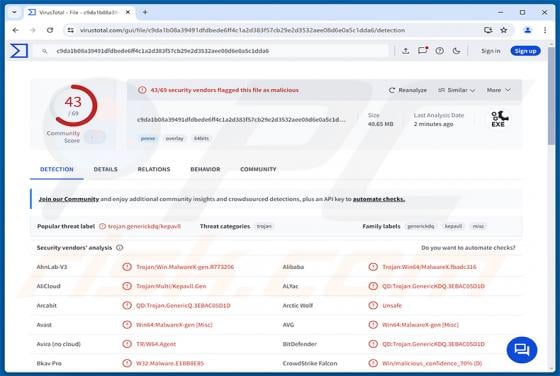Click the Sign in link
The width and height of the screenshot is (560, 376).
click(x=490, y=51)
